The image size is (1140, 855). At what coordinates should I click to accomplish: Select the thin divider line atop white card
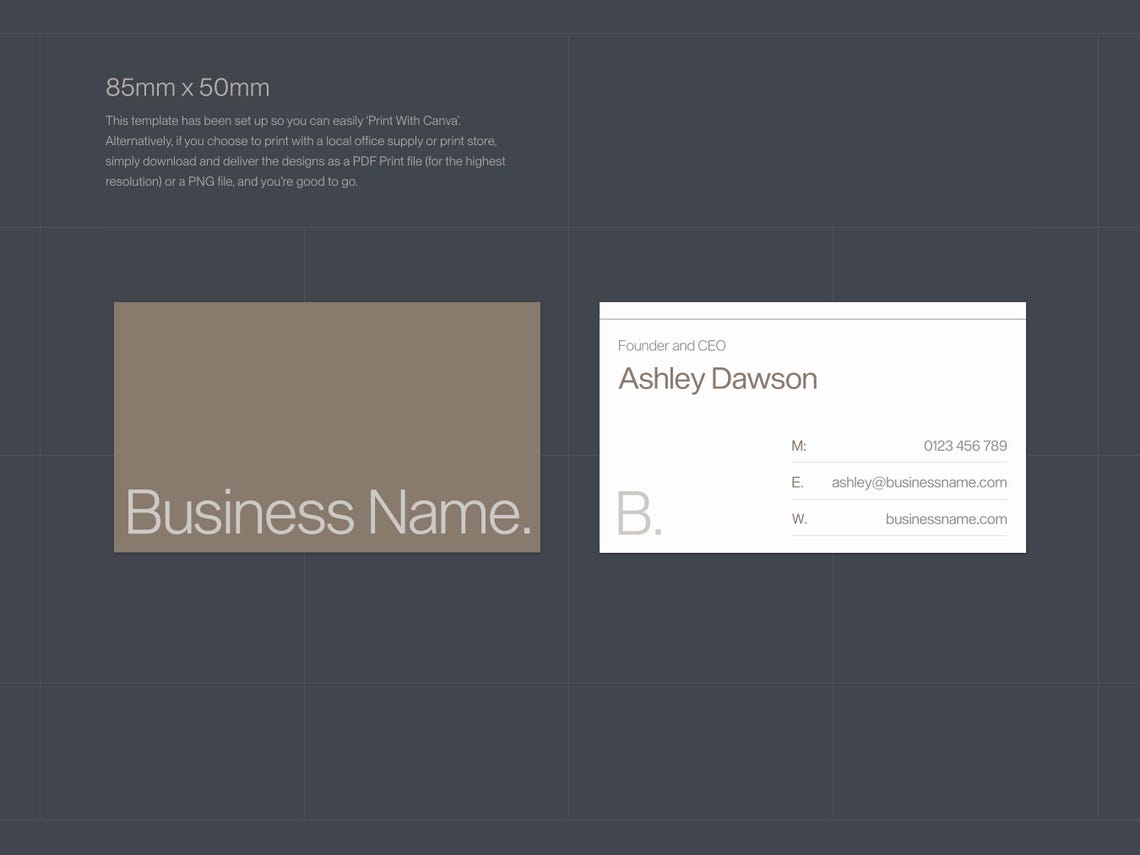point(811,318)
